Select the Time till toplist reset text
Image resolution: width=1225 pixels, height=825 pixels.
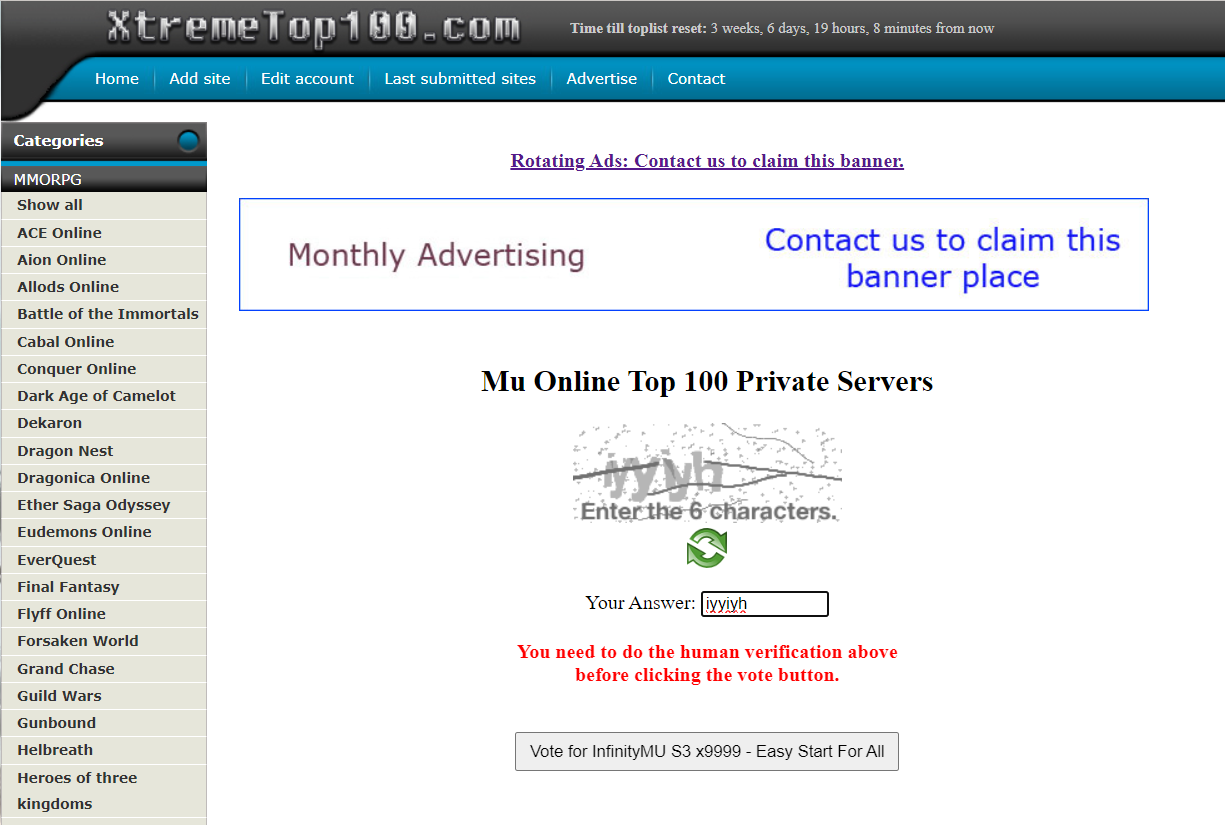[782, 28]
